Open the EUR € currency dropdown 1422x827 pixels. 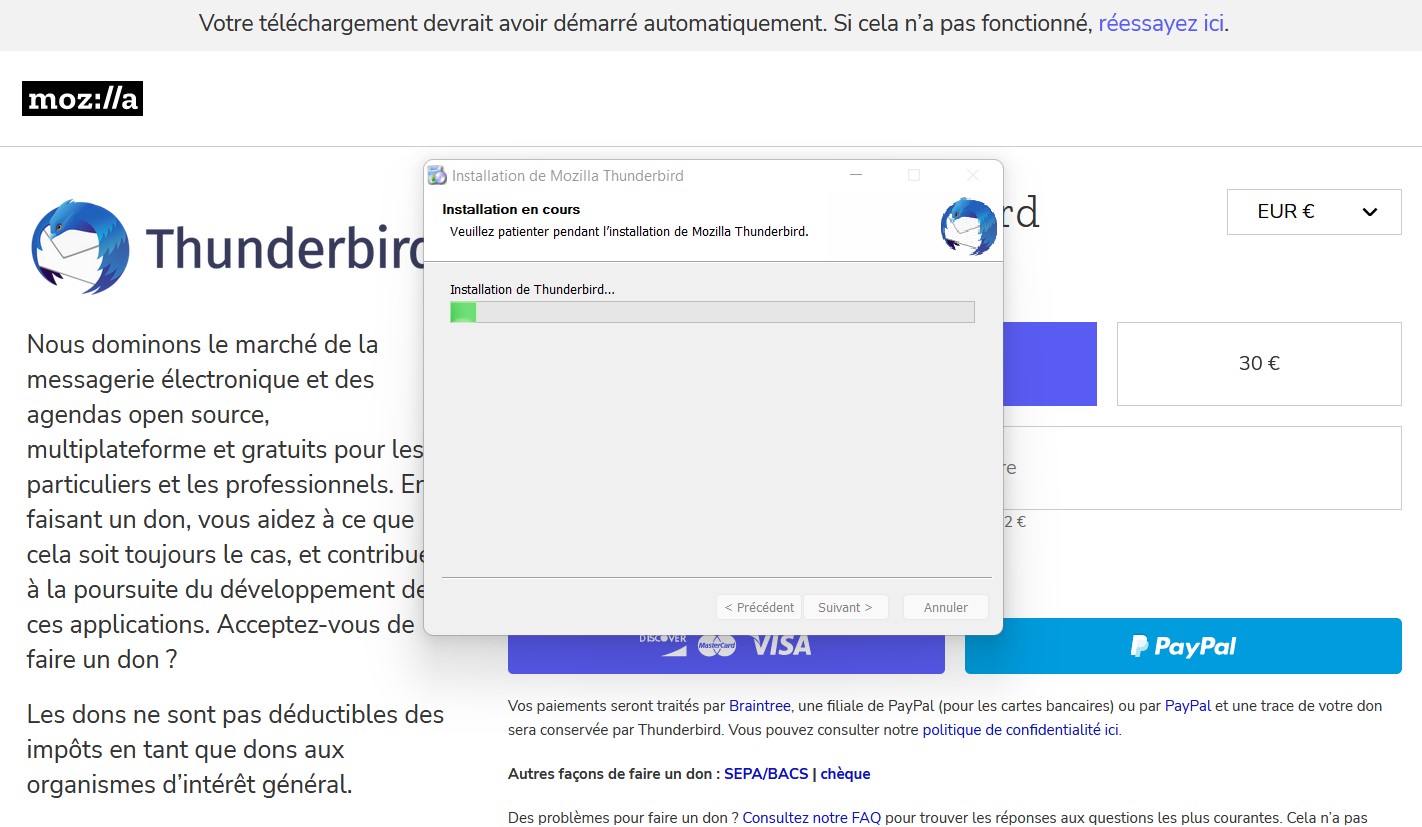point(1313,212)
